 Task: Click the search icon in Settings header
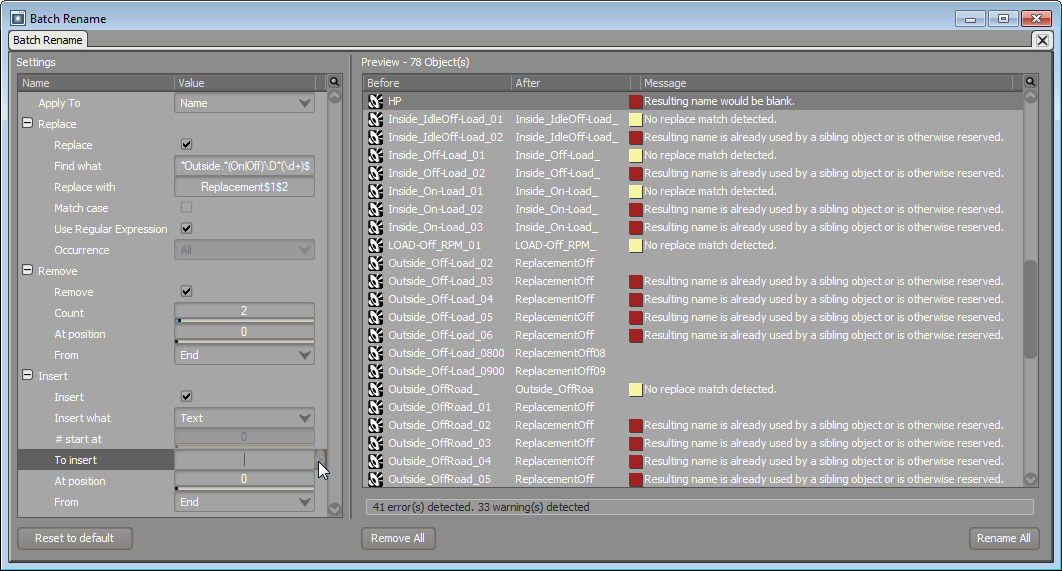pos(334,83)
